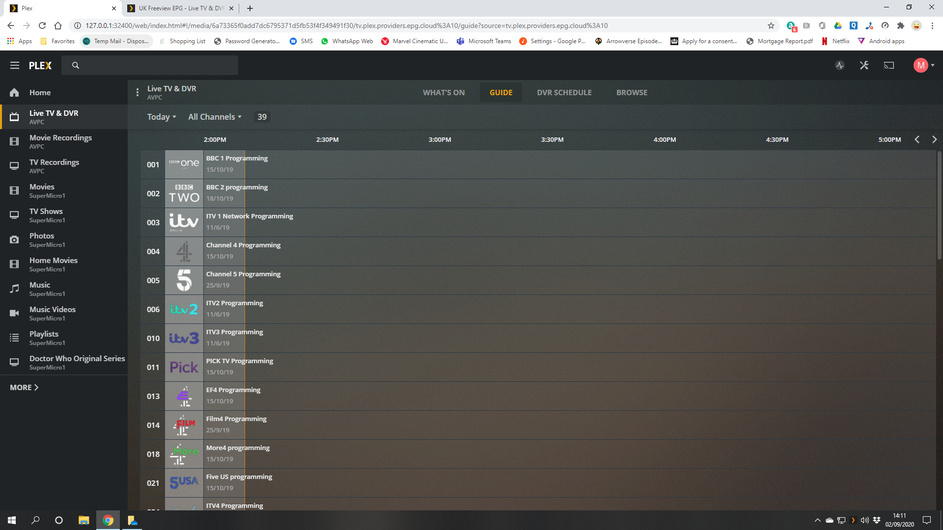Click ITV3 channel logo
Viewport: 943px width, 530px height.
184,337
